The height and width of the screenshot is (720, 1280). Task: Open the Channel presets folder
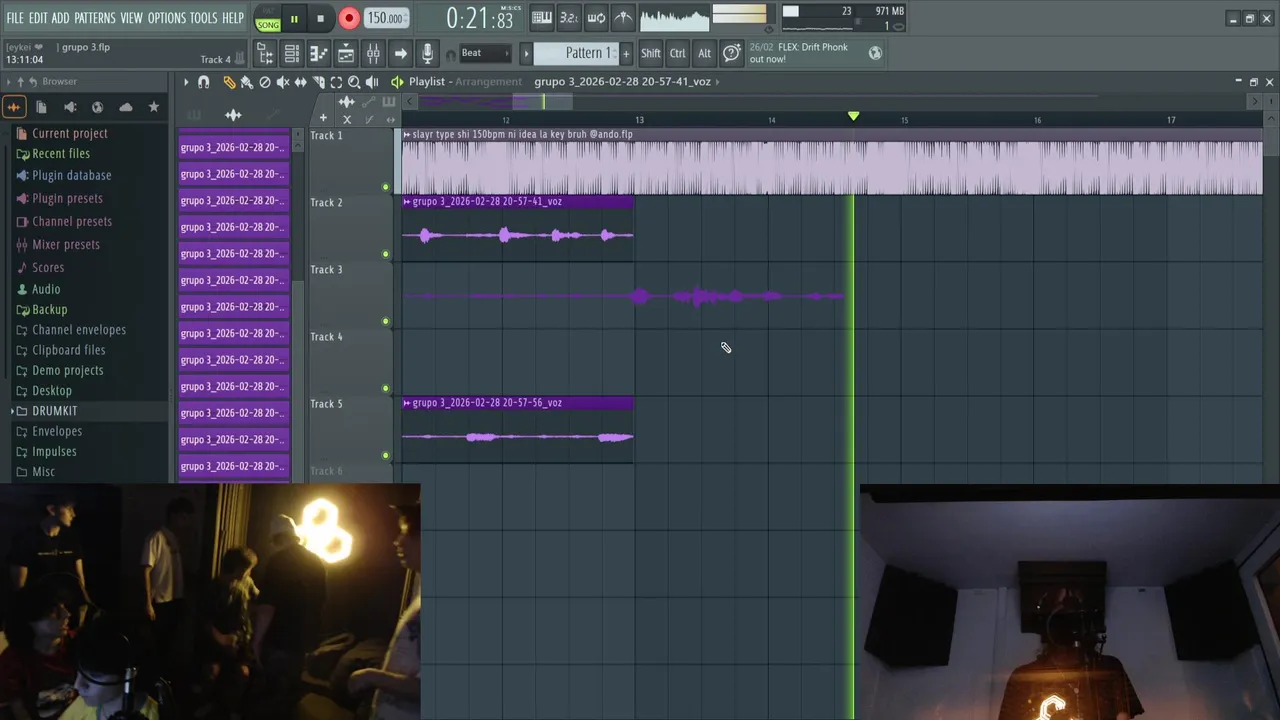(63, 221)
